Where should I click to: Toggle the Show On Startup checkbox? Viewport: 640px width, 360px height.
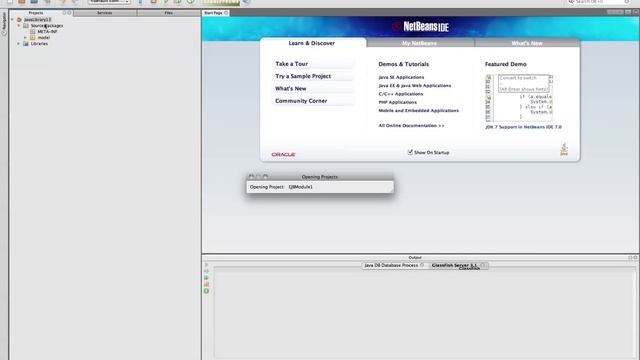[410, 152]
